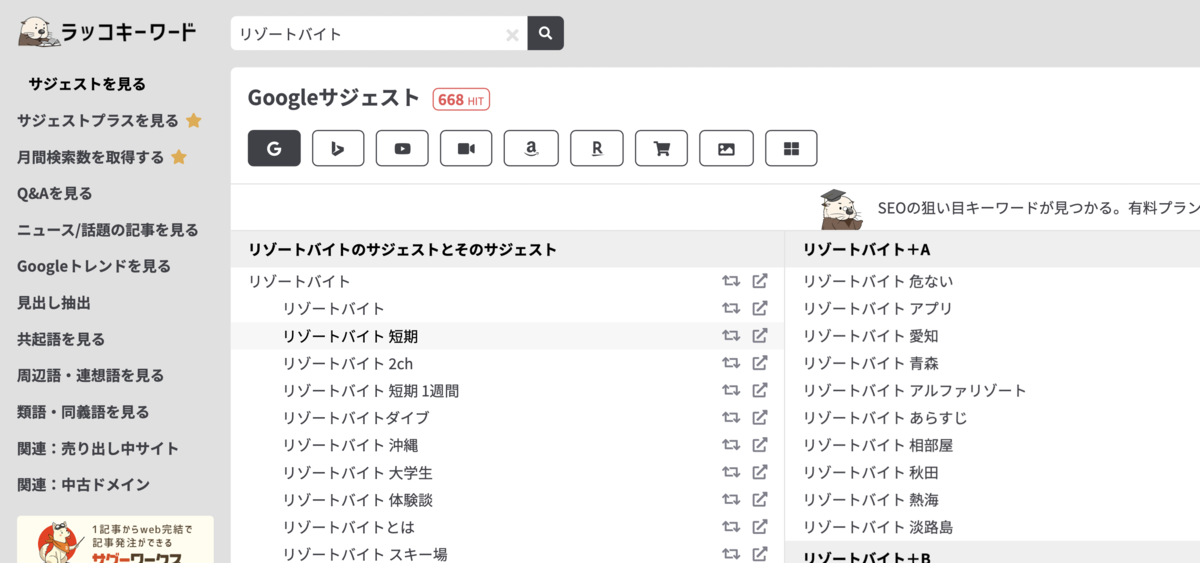Image resolution: width=1200 pixels, height=563 pixels.
Task: Open 関連:売り出し中サイト menu item
Action: point(98,448)
